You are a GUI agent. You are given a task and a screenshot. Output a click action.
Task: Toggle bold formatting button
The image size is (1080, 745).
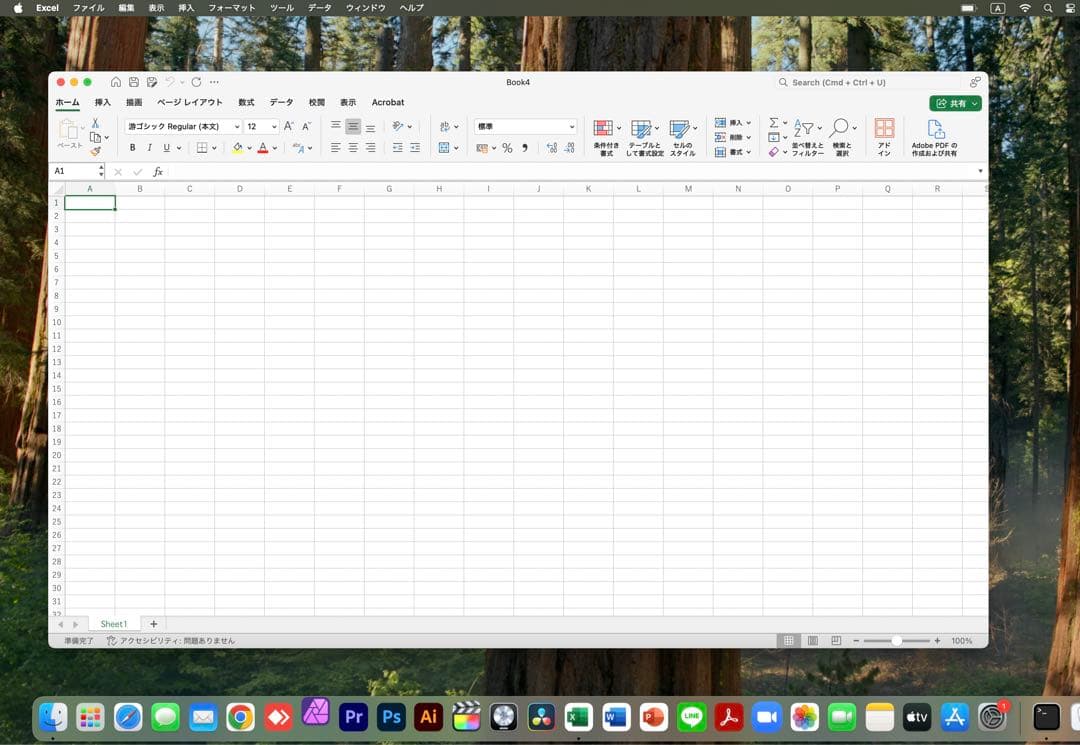click(x=132, y=148)
